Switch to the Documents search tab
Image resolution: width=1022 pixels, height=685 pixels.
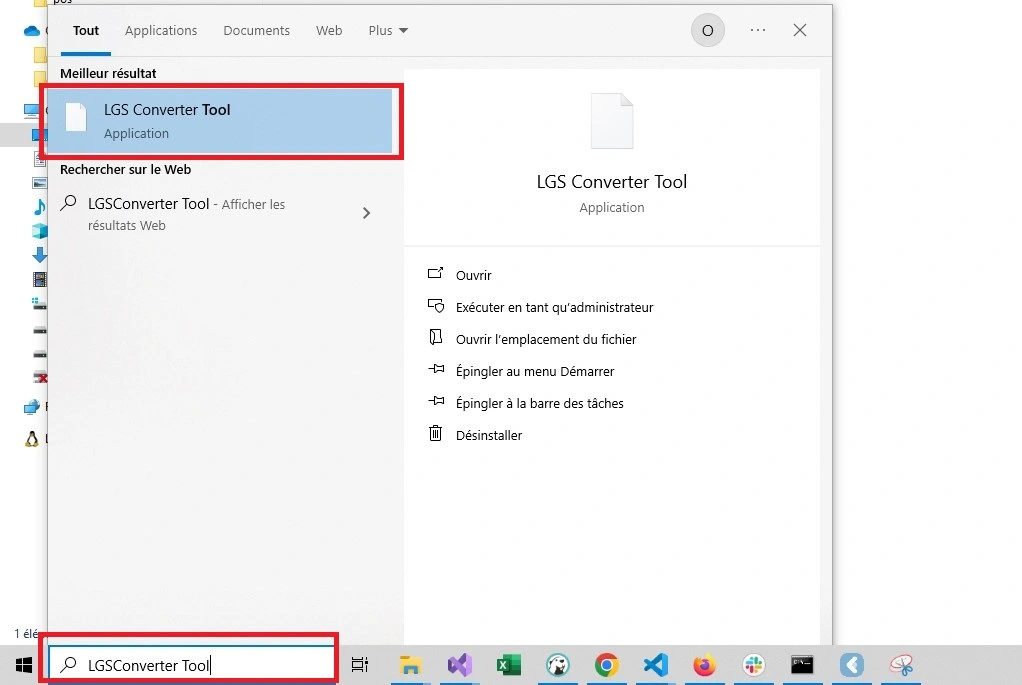point(256,31)
